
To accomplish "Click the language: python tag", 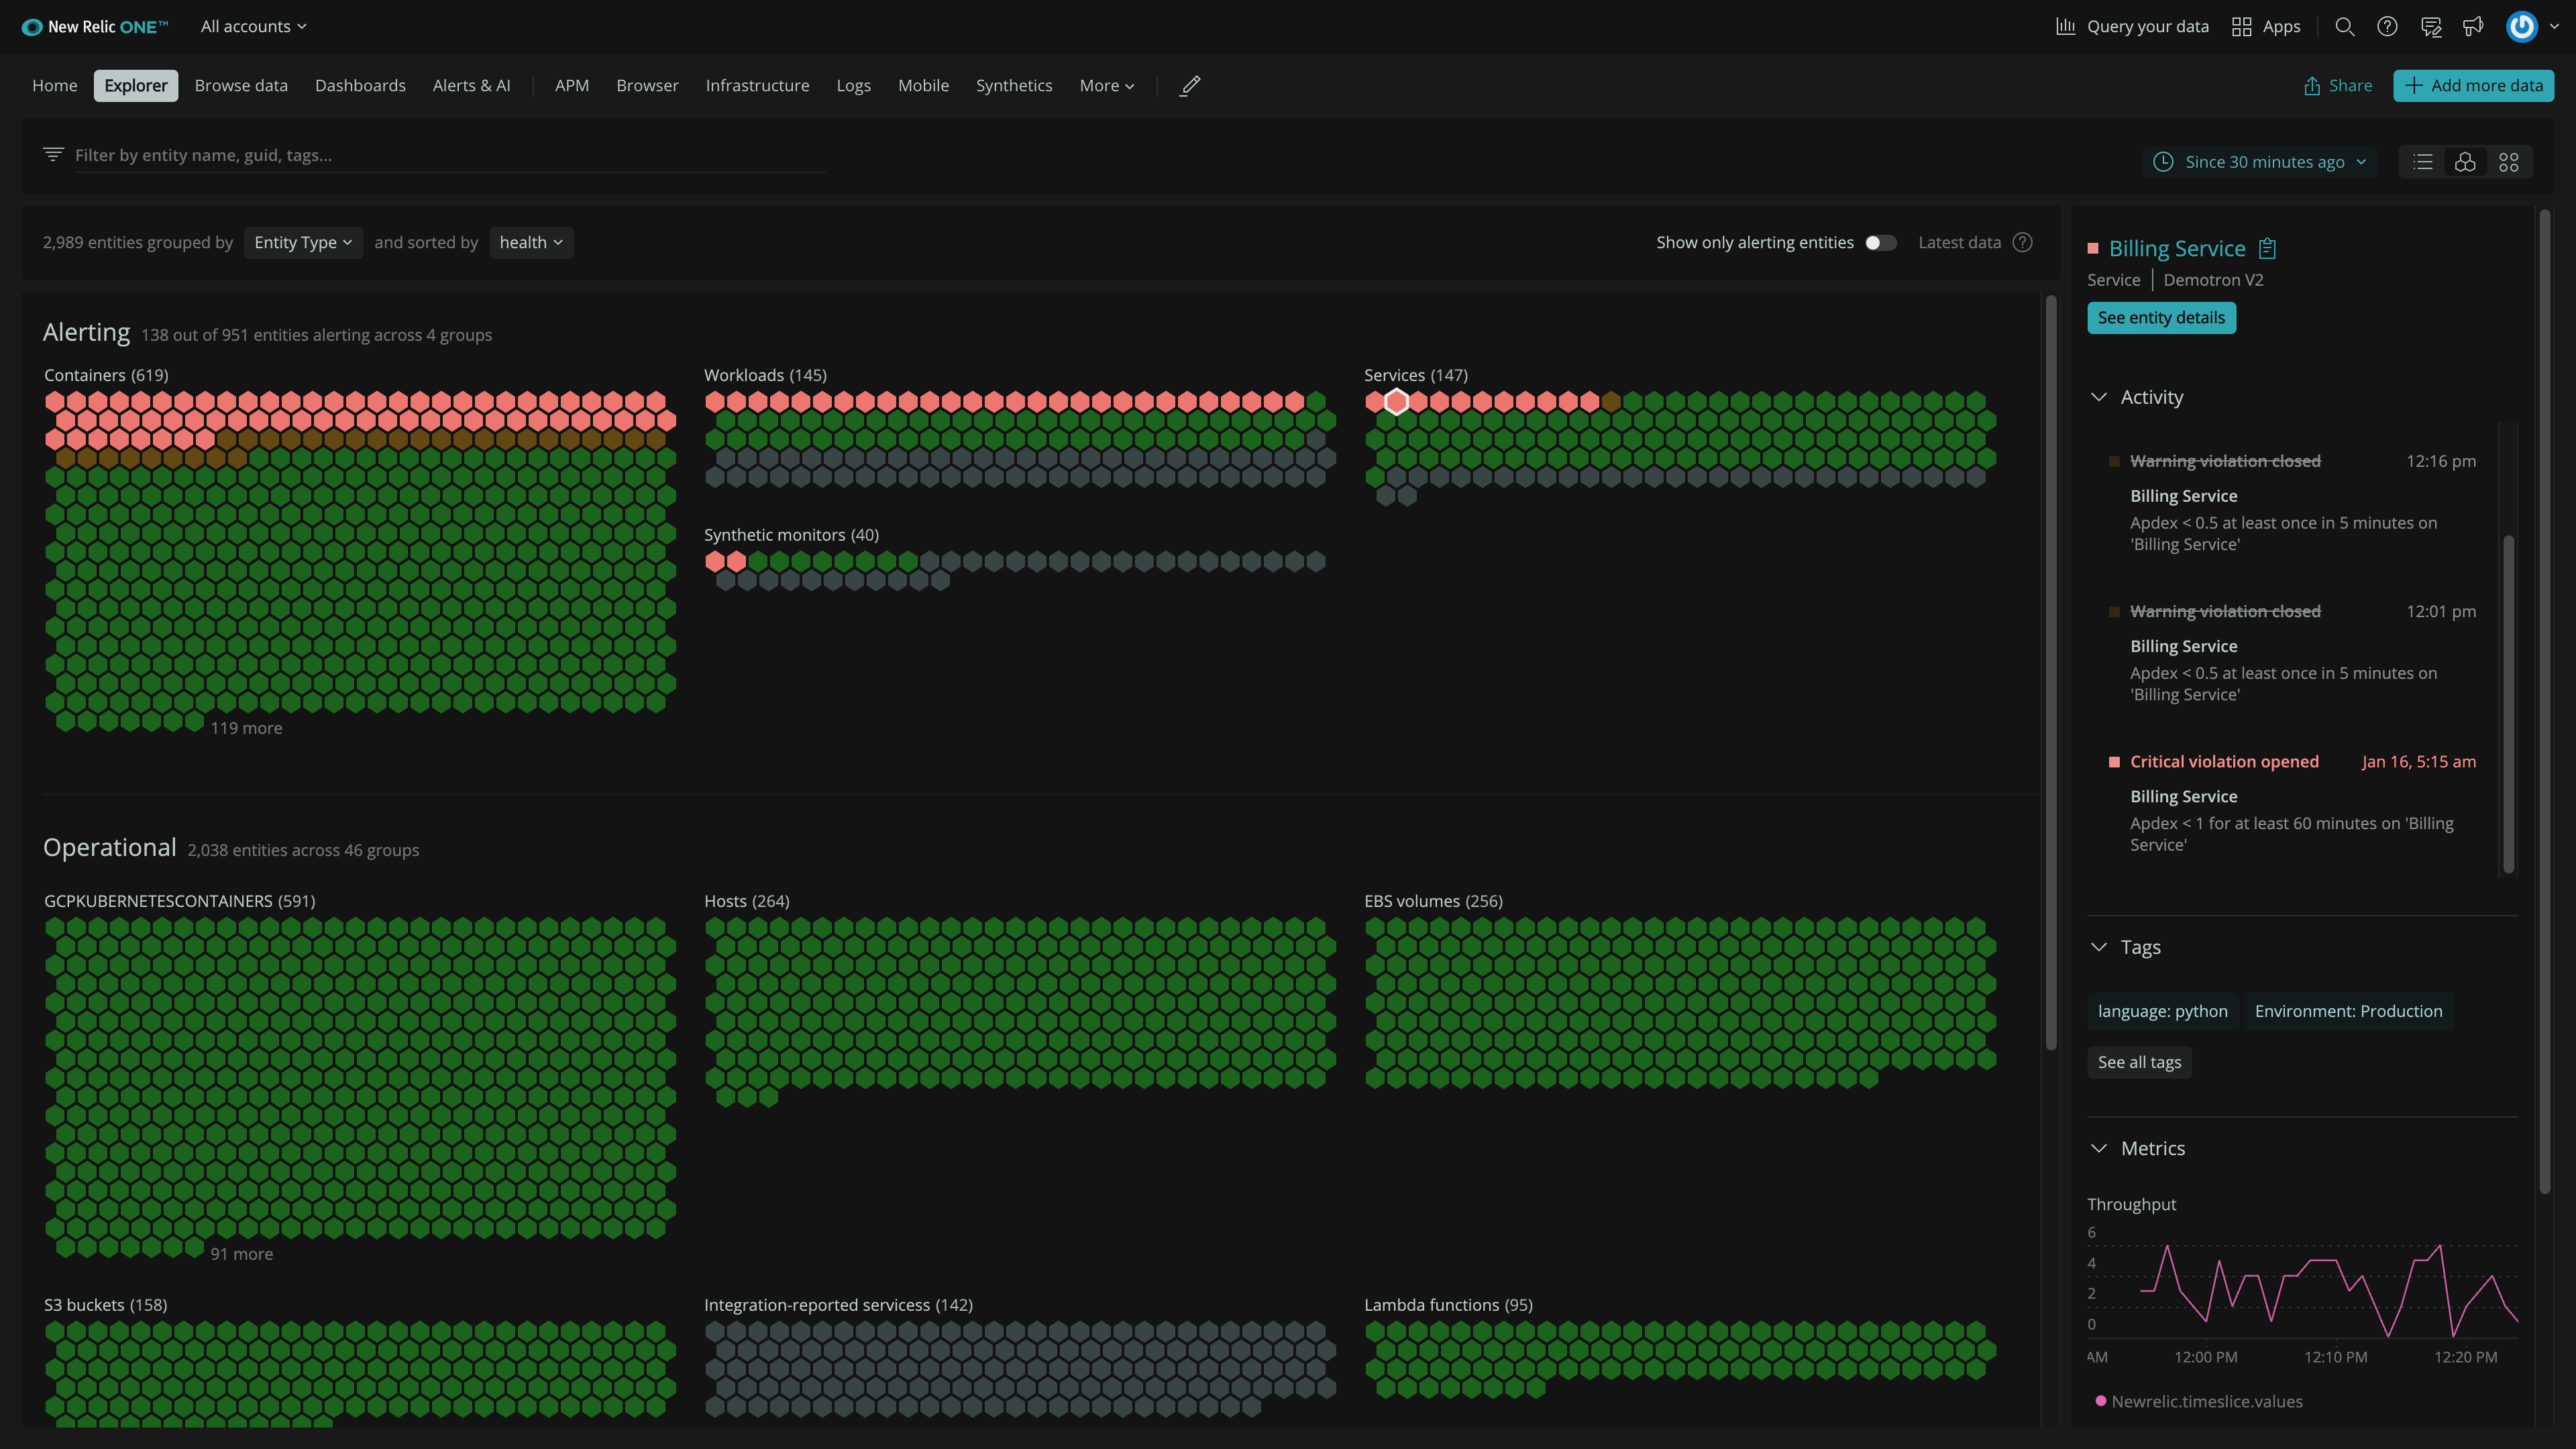I will click(x=2162, y=1011).
